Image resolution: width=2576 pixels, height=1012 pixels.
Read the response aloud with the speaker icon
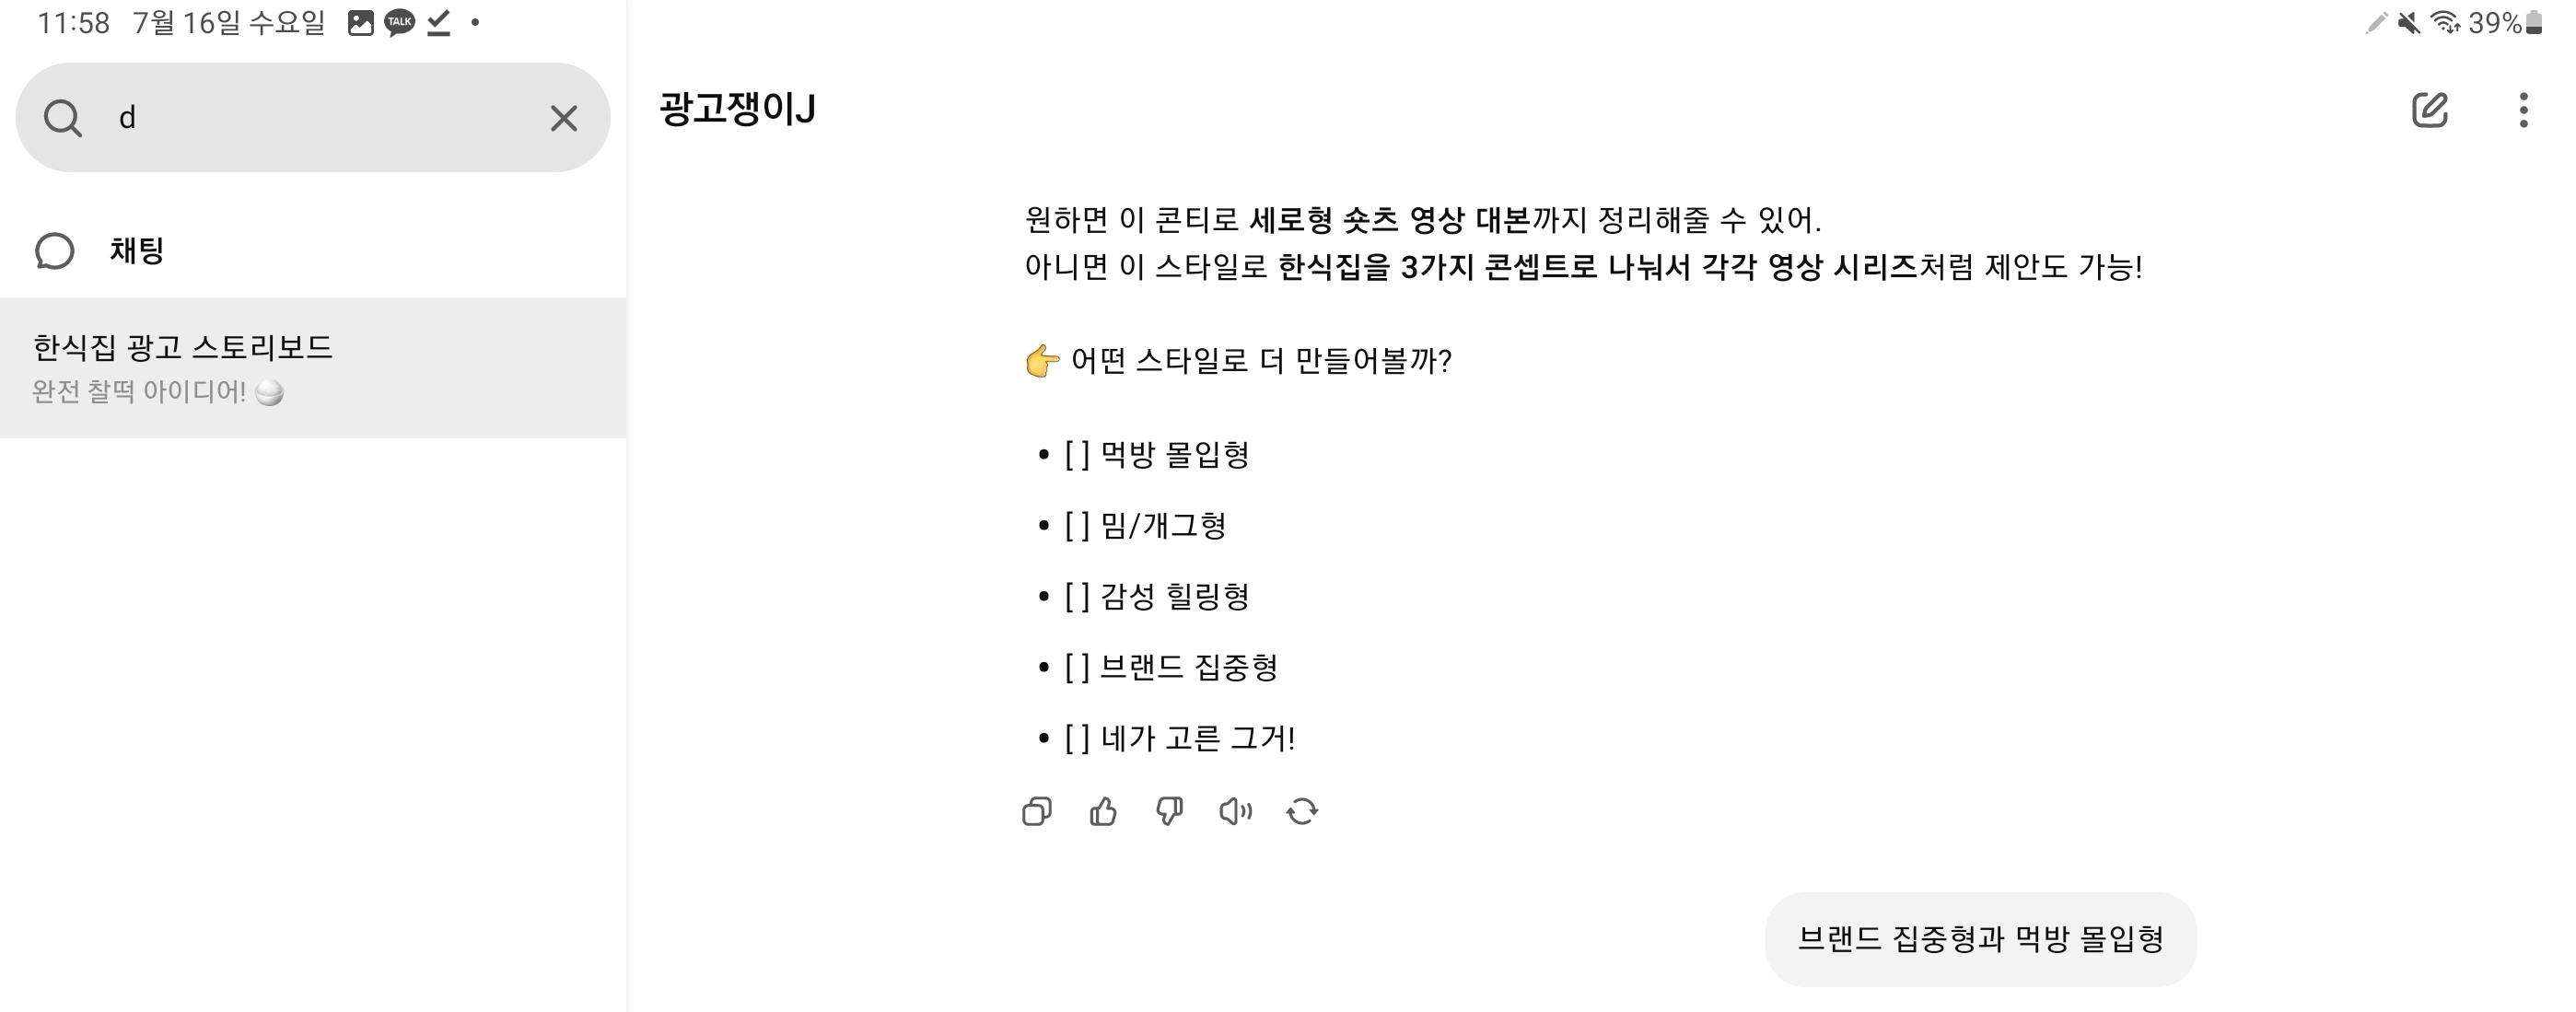point(1235,811)
